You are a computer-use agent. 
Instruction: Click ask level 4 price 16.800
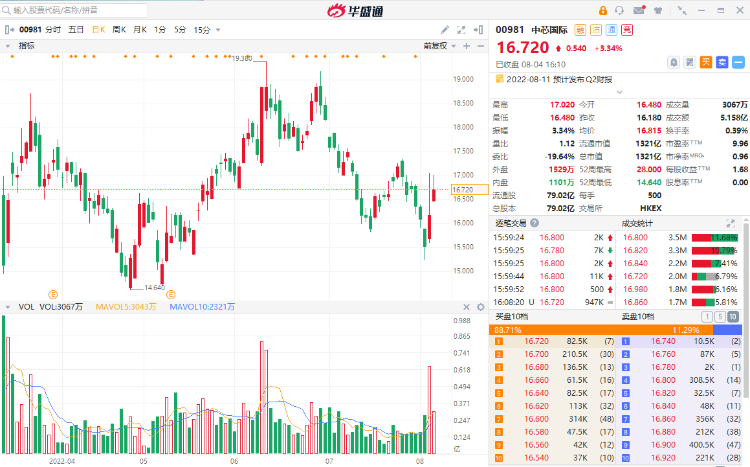(x=663, y=380)
